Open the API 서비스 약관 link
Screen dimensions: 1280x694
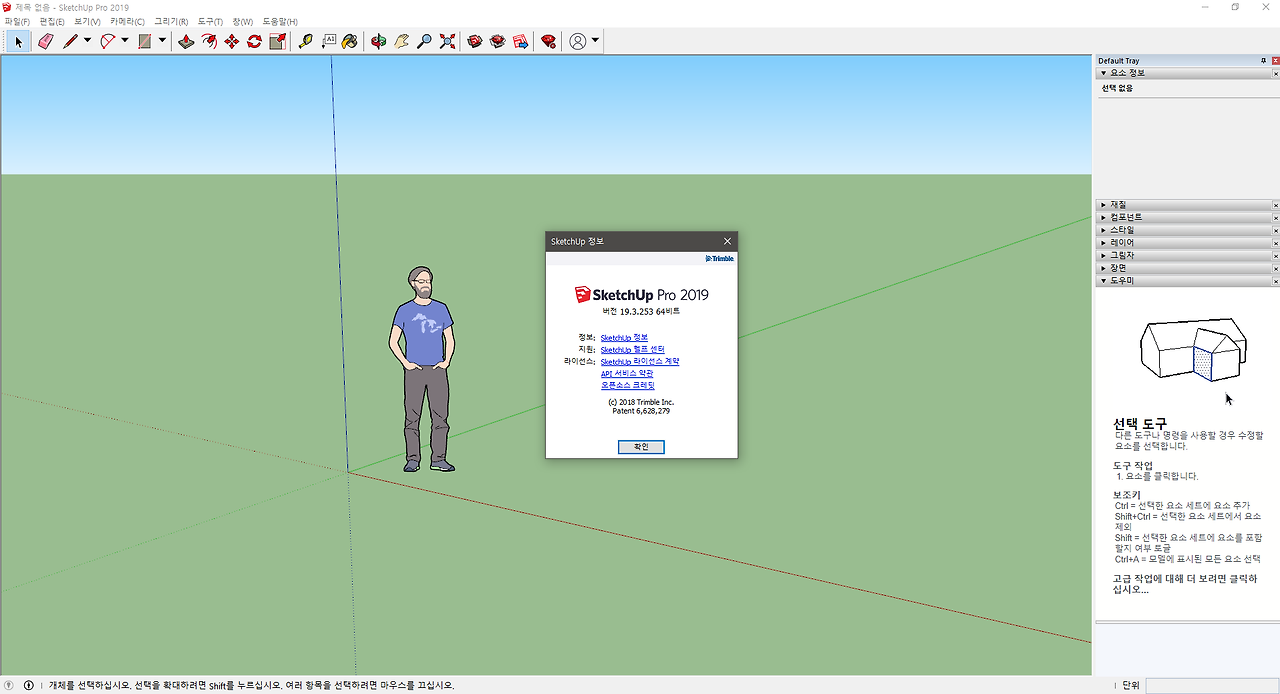pyautogui.click(x=627, y=373)
